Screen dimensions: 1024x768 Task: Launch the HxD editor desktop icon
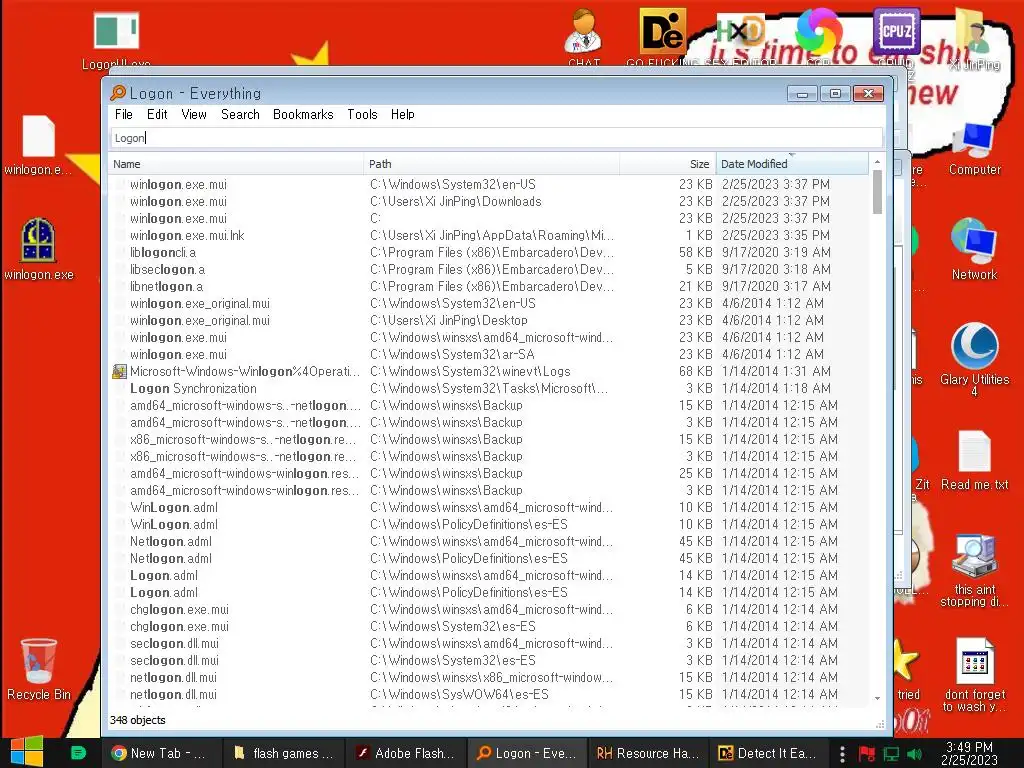click(x=740, y=33)
